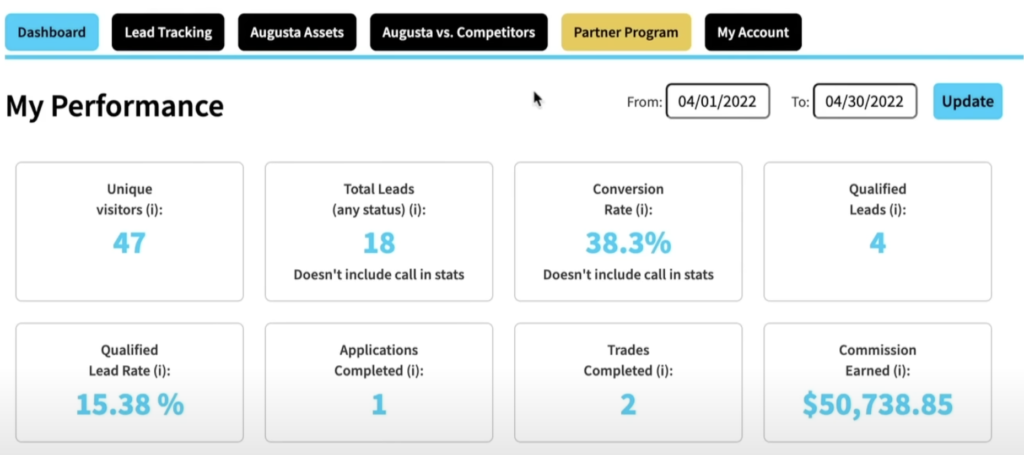
Task: Click info icon on Commission Earned
Action: [902, 371]
